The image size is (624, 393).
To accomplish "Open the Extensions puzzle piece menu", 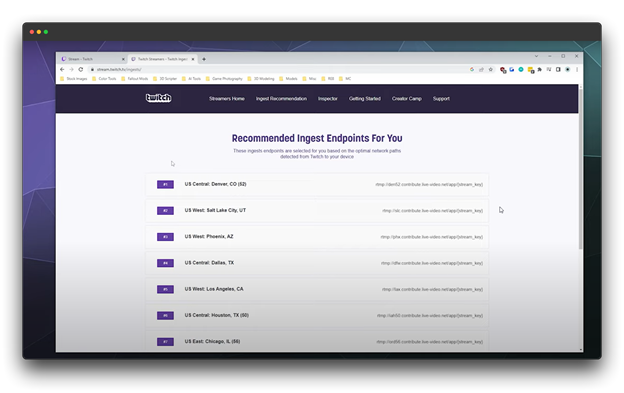I will pos(540,69).
